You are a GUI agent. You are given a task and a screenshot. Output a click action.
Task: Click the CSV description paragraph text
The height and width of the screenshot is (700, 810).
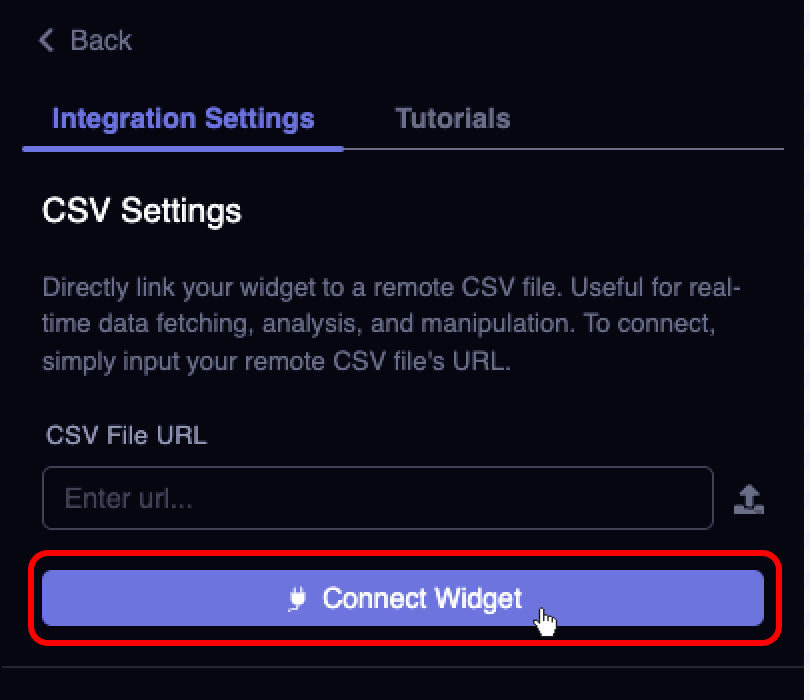(x=391, y=324)
